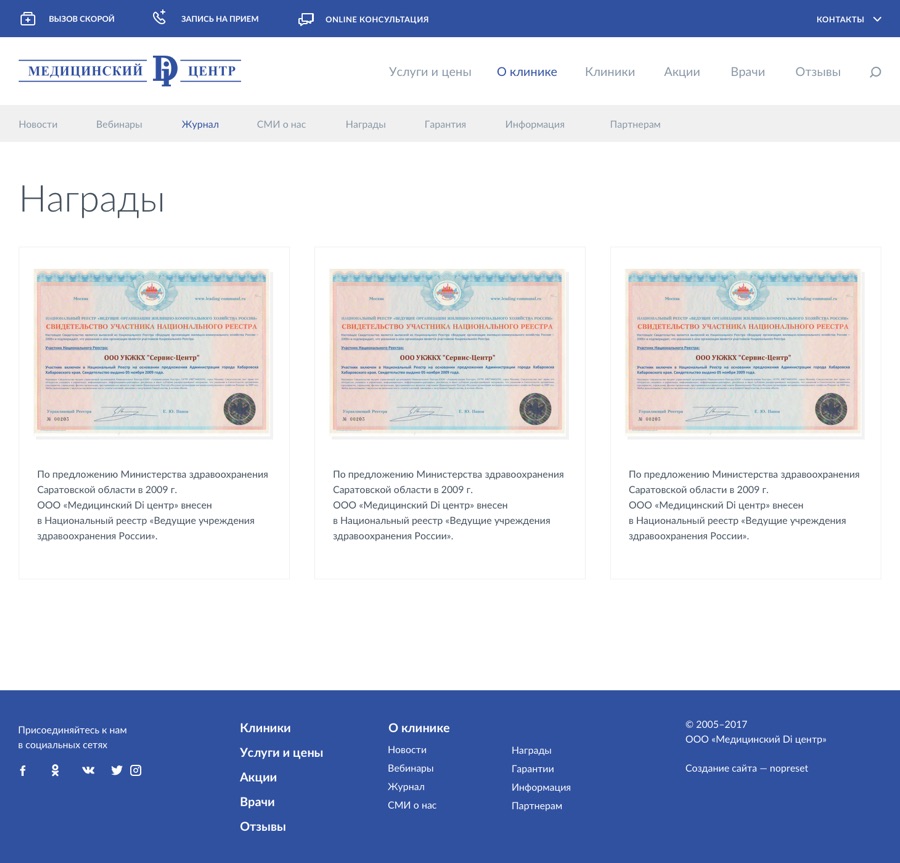
Task: Open the Odnoklassniki social icon
Action: click(x=55, y=771)
